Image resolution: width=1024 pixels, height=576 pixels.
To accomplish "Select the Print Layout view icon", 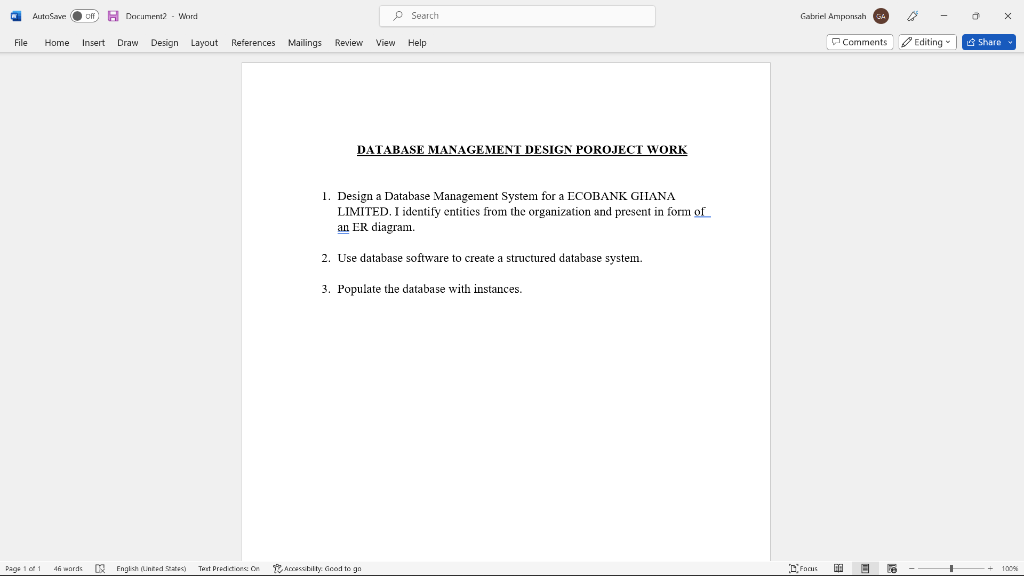I will tap(863, 568).
